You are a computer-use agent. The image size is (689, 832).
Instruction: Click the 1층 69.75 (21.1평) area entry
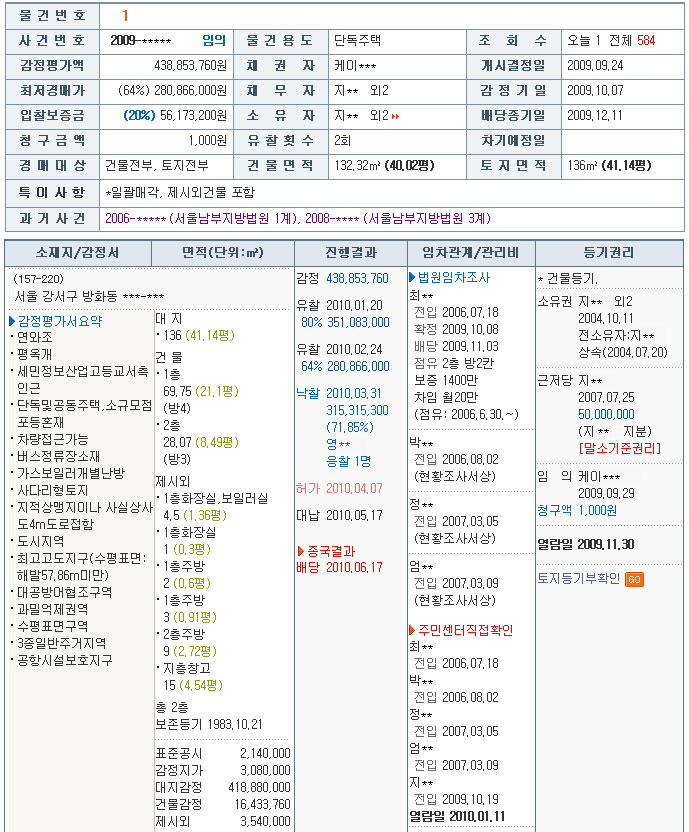pyautogui.click(x=199, y=383)
